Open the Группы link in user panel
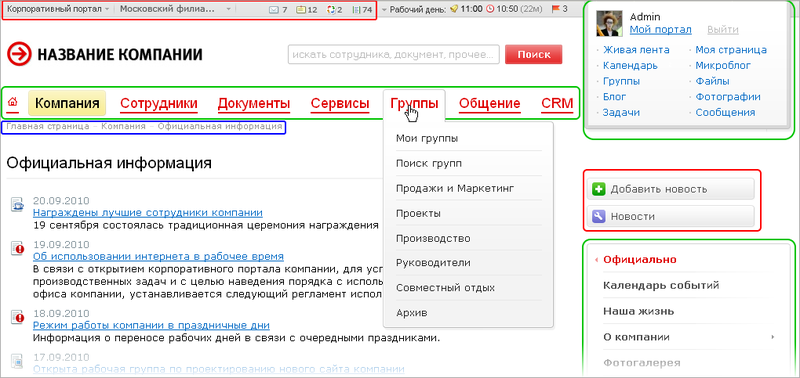This screenshot has height=378, width=800. (621, 81)
